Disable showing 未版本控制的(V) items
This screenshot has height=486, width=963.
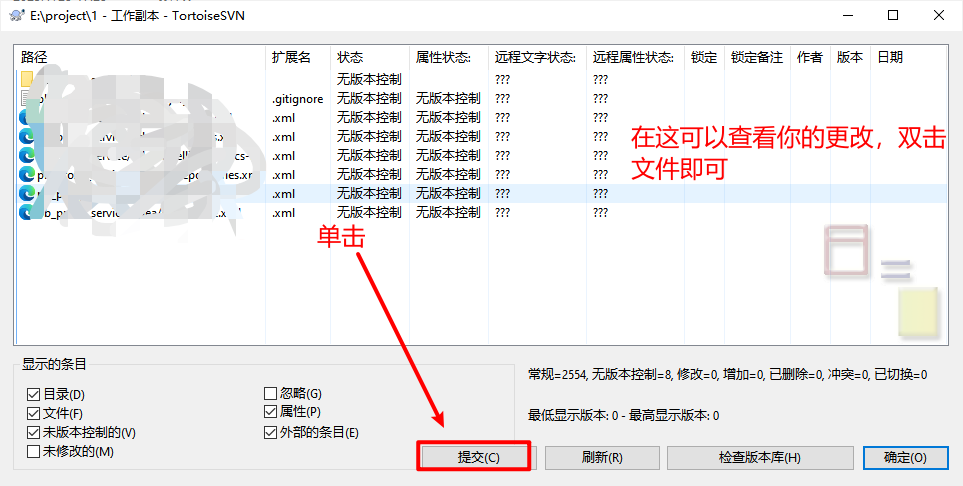33,433
